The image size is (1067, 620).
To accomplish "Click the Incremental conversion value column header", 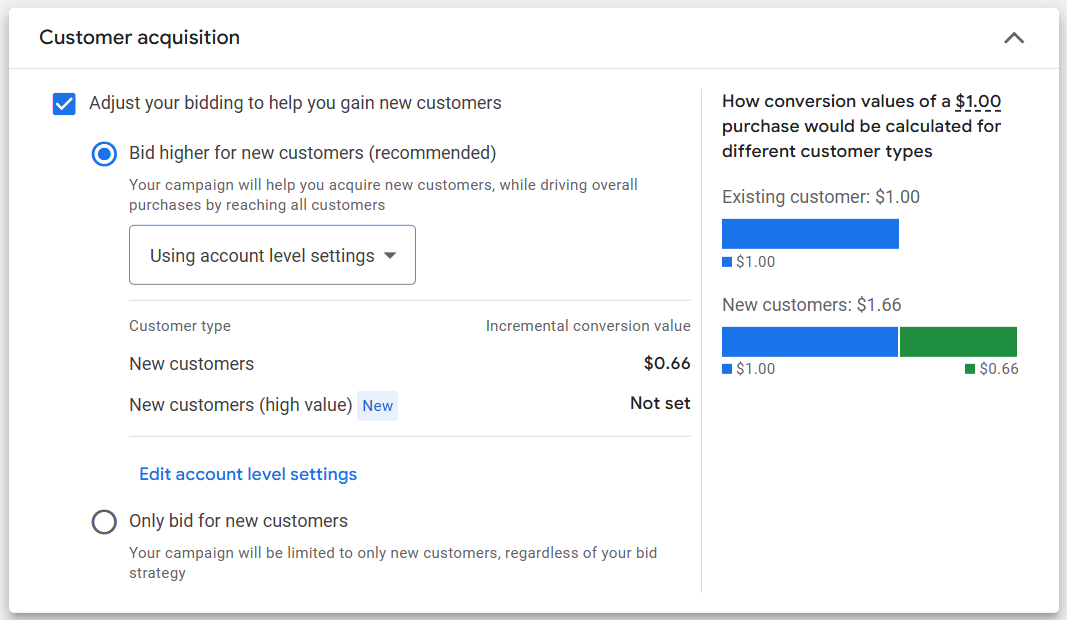I will tap(588, 326).
